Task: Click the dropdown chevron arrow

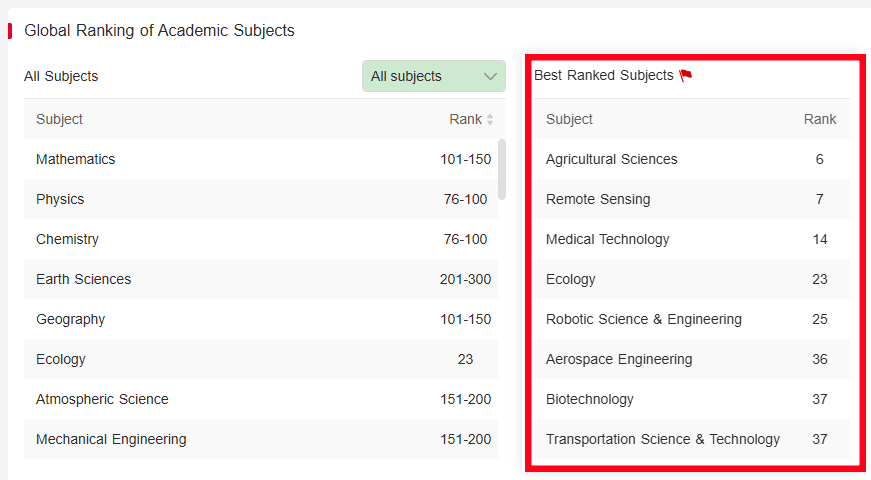Action: coord(490,76)
